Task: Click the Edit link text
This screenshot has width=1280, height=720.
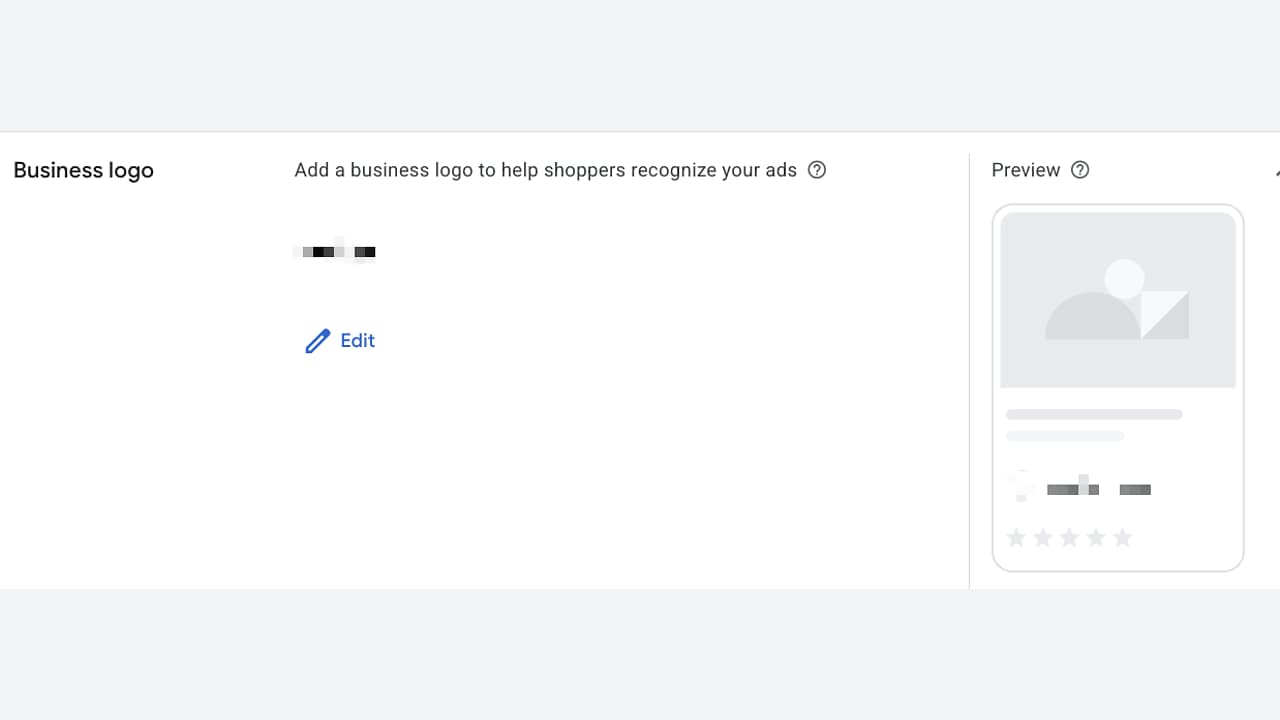Action: 357,341
